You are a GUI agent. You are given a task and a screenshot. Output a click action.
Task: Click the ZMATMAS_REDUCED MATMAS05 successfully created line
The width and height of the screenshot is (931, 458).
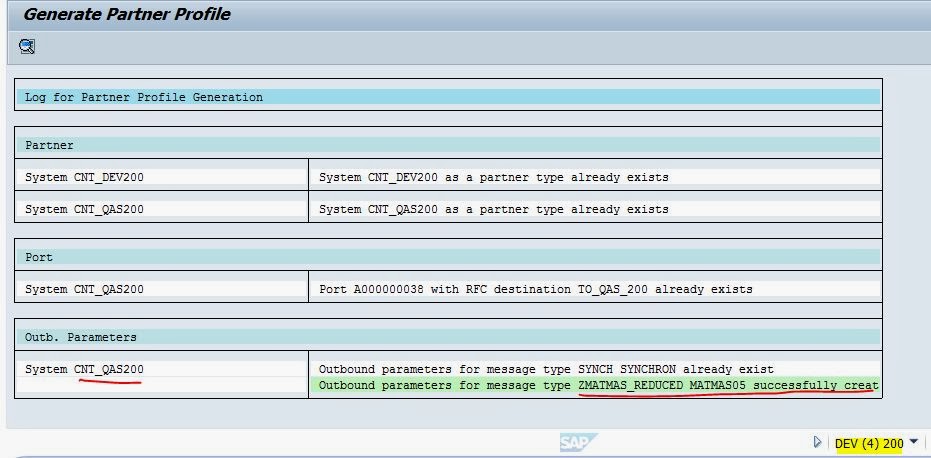[x=595, y=386]
